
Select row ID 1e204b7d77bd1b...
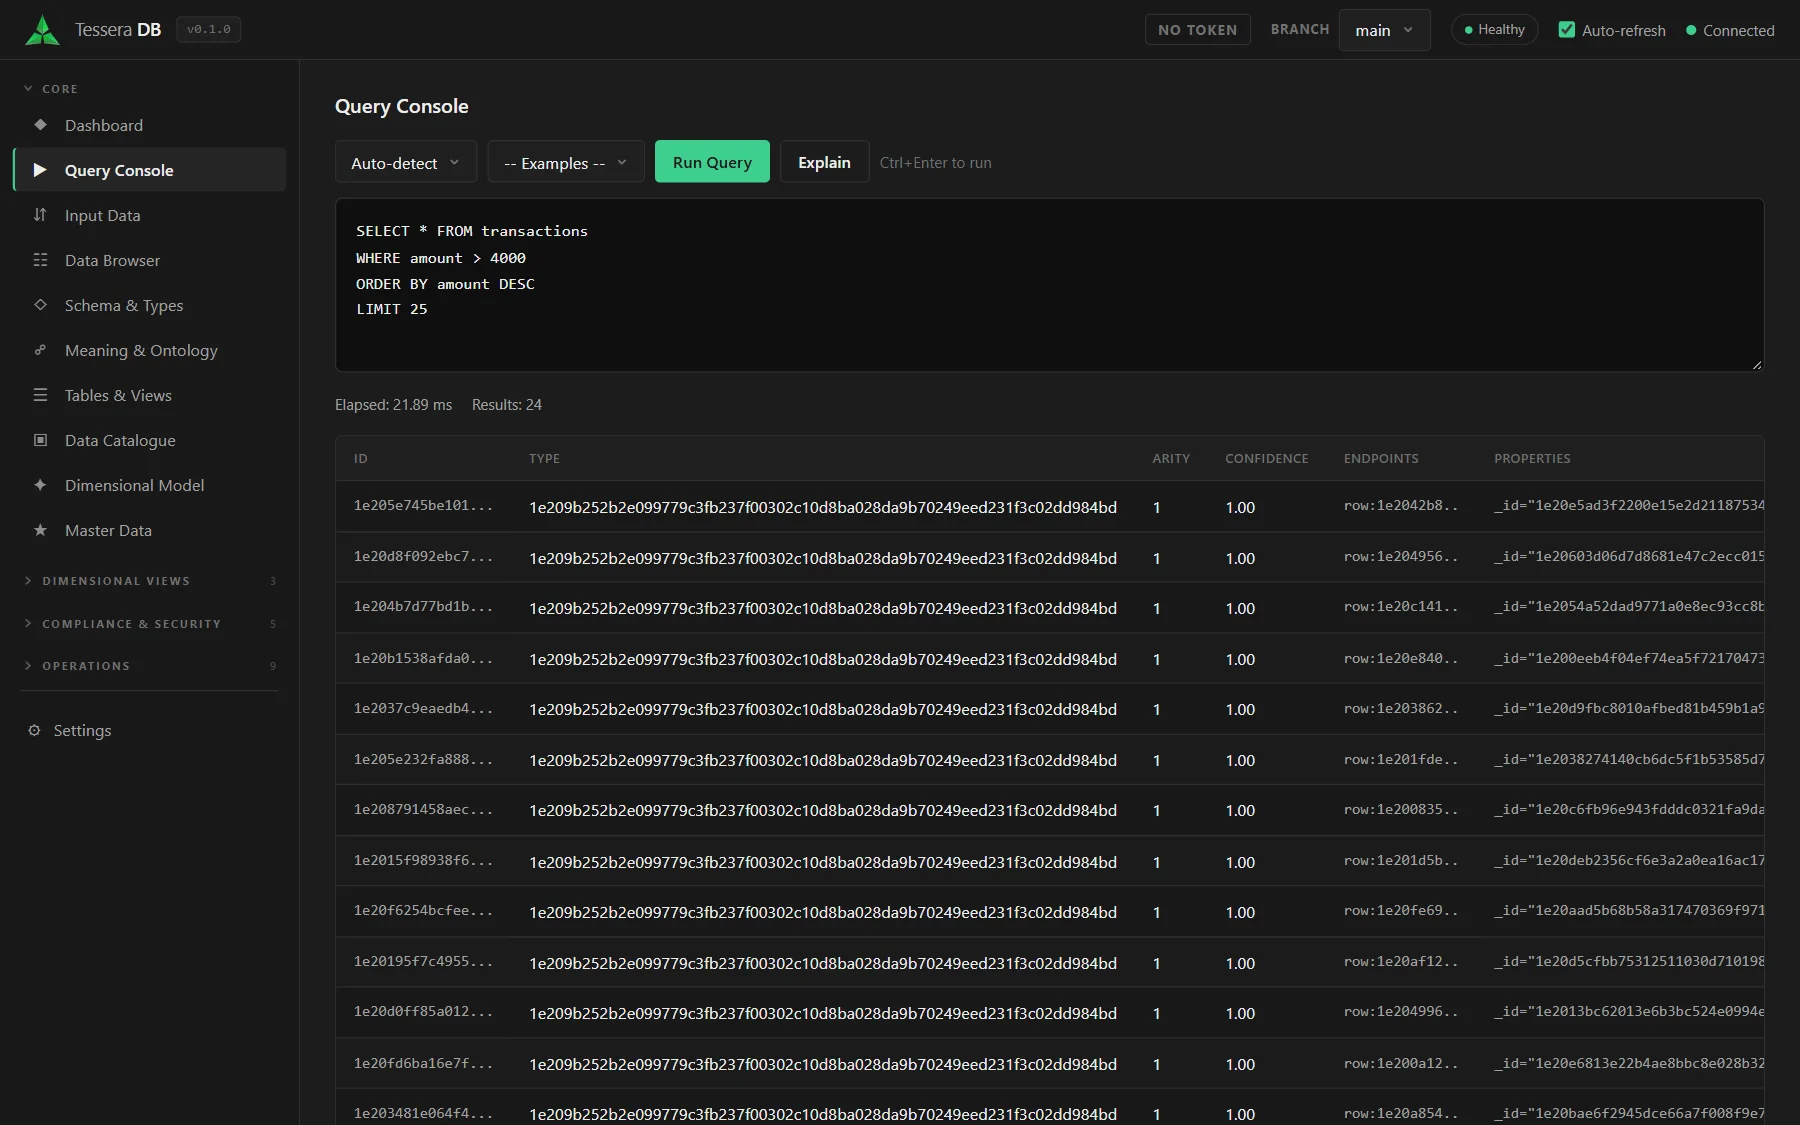coord(423,607)
